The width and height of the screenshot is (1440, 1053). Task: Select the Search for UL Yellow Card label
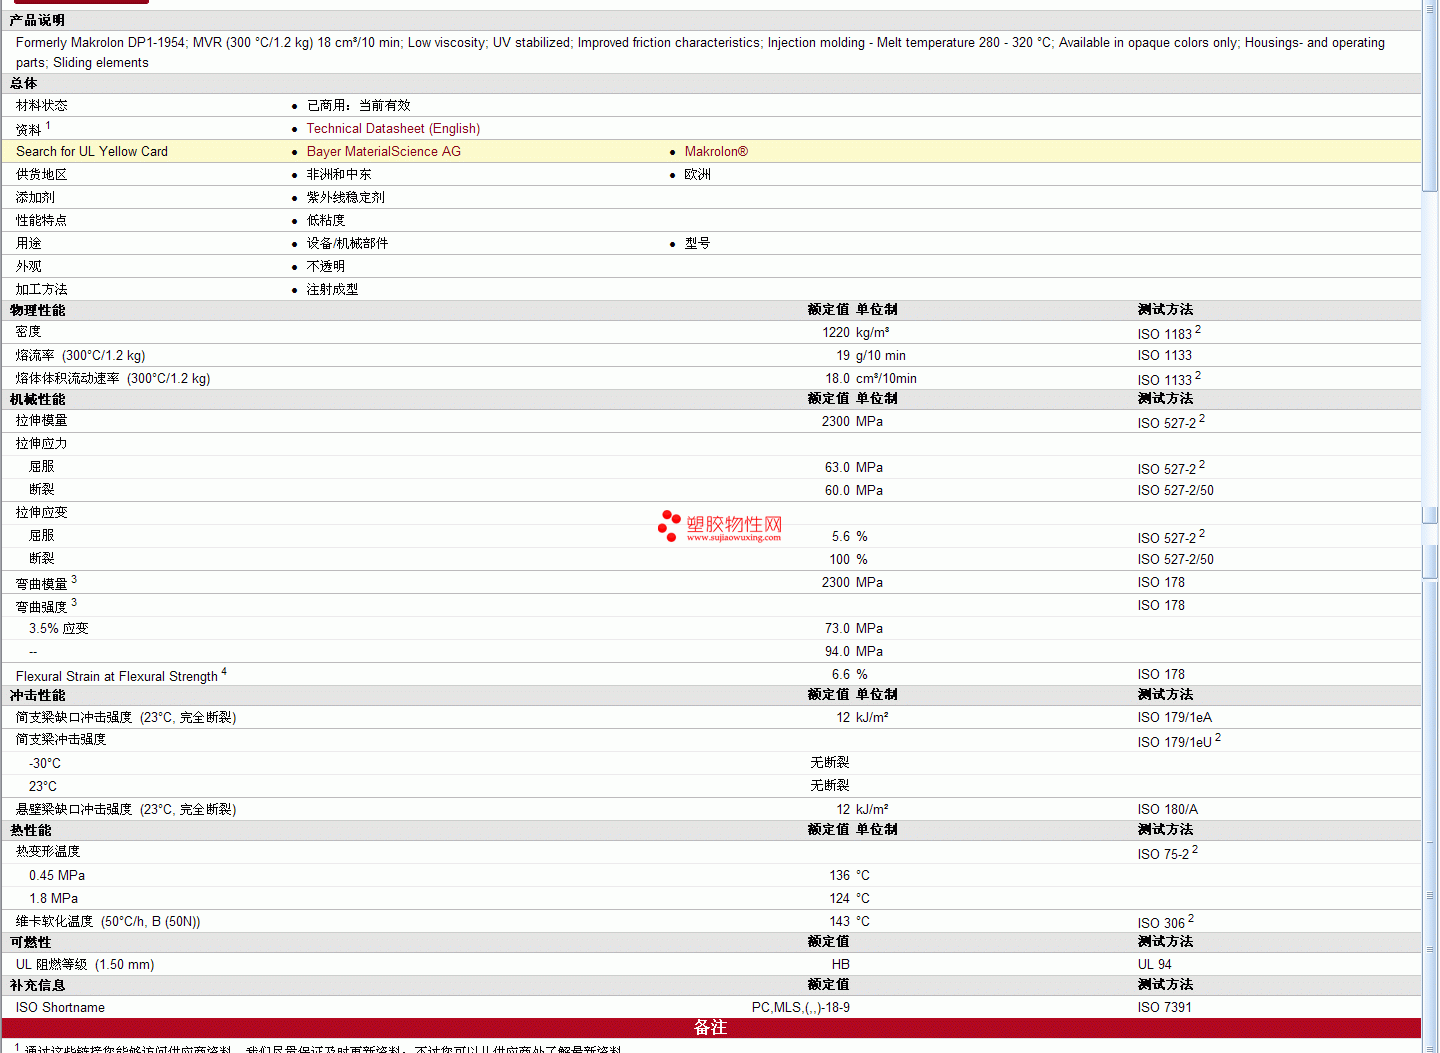point(92,152)
